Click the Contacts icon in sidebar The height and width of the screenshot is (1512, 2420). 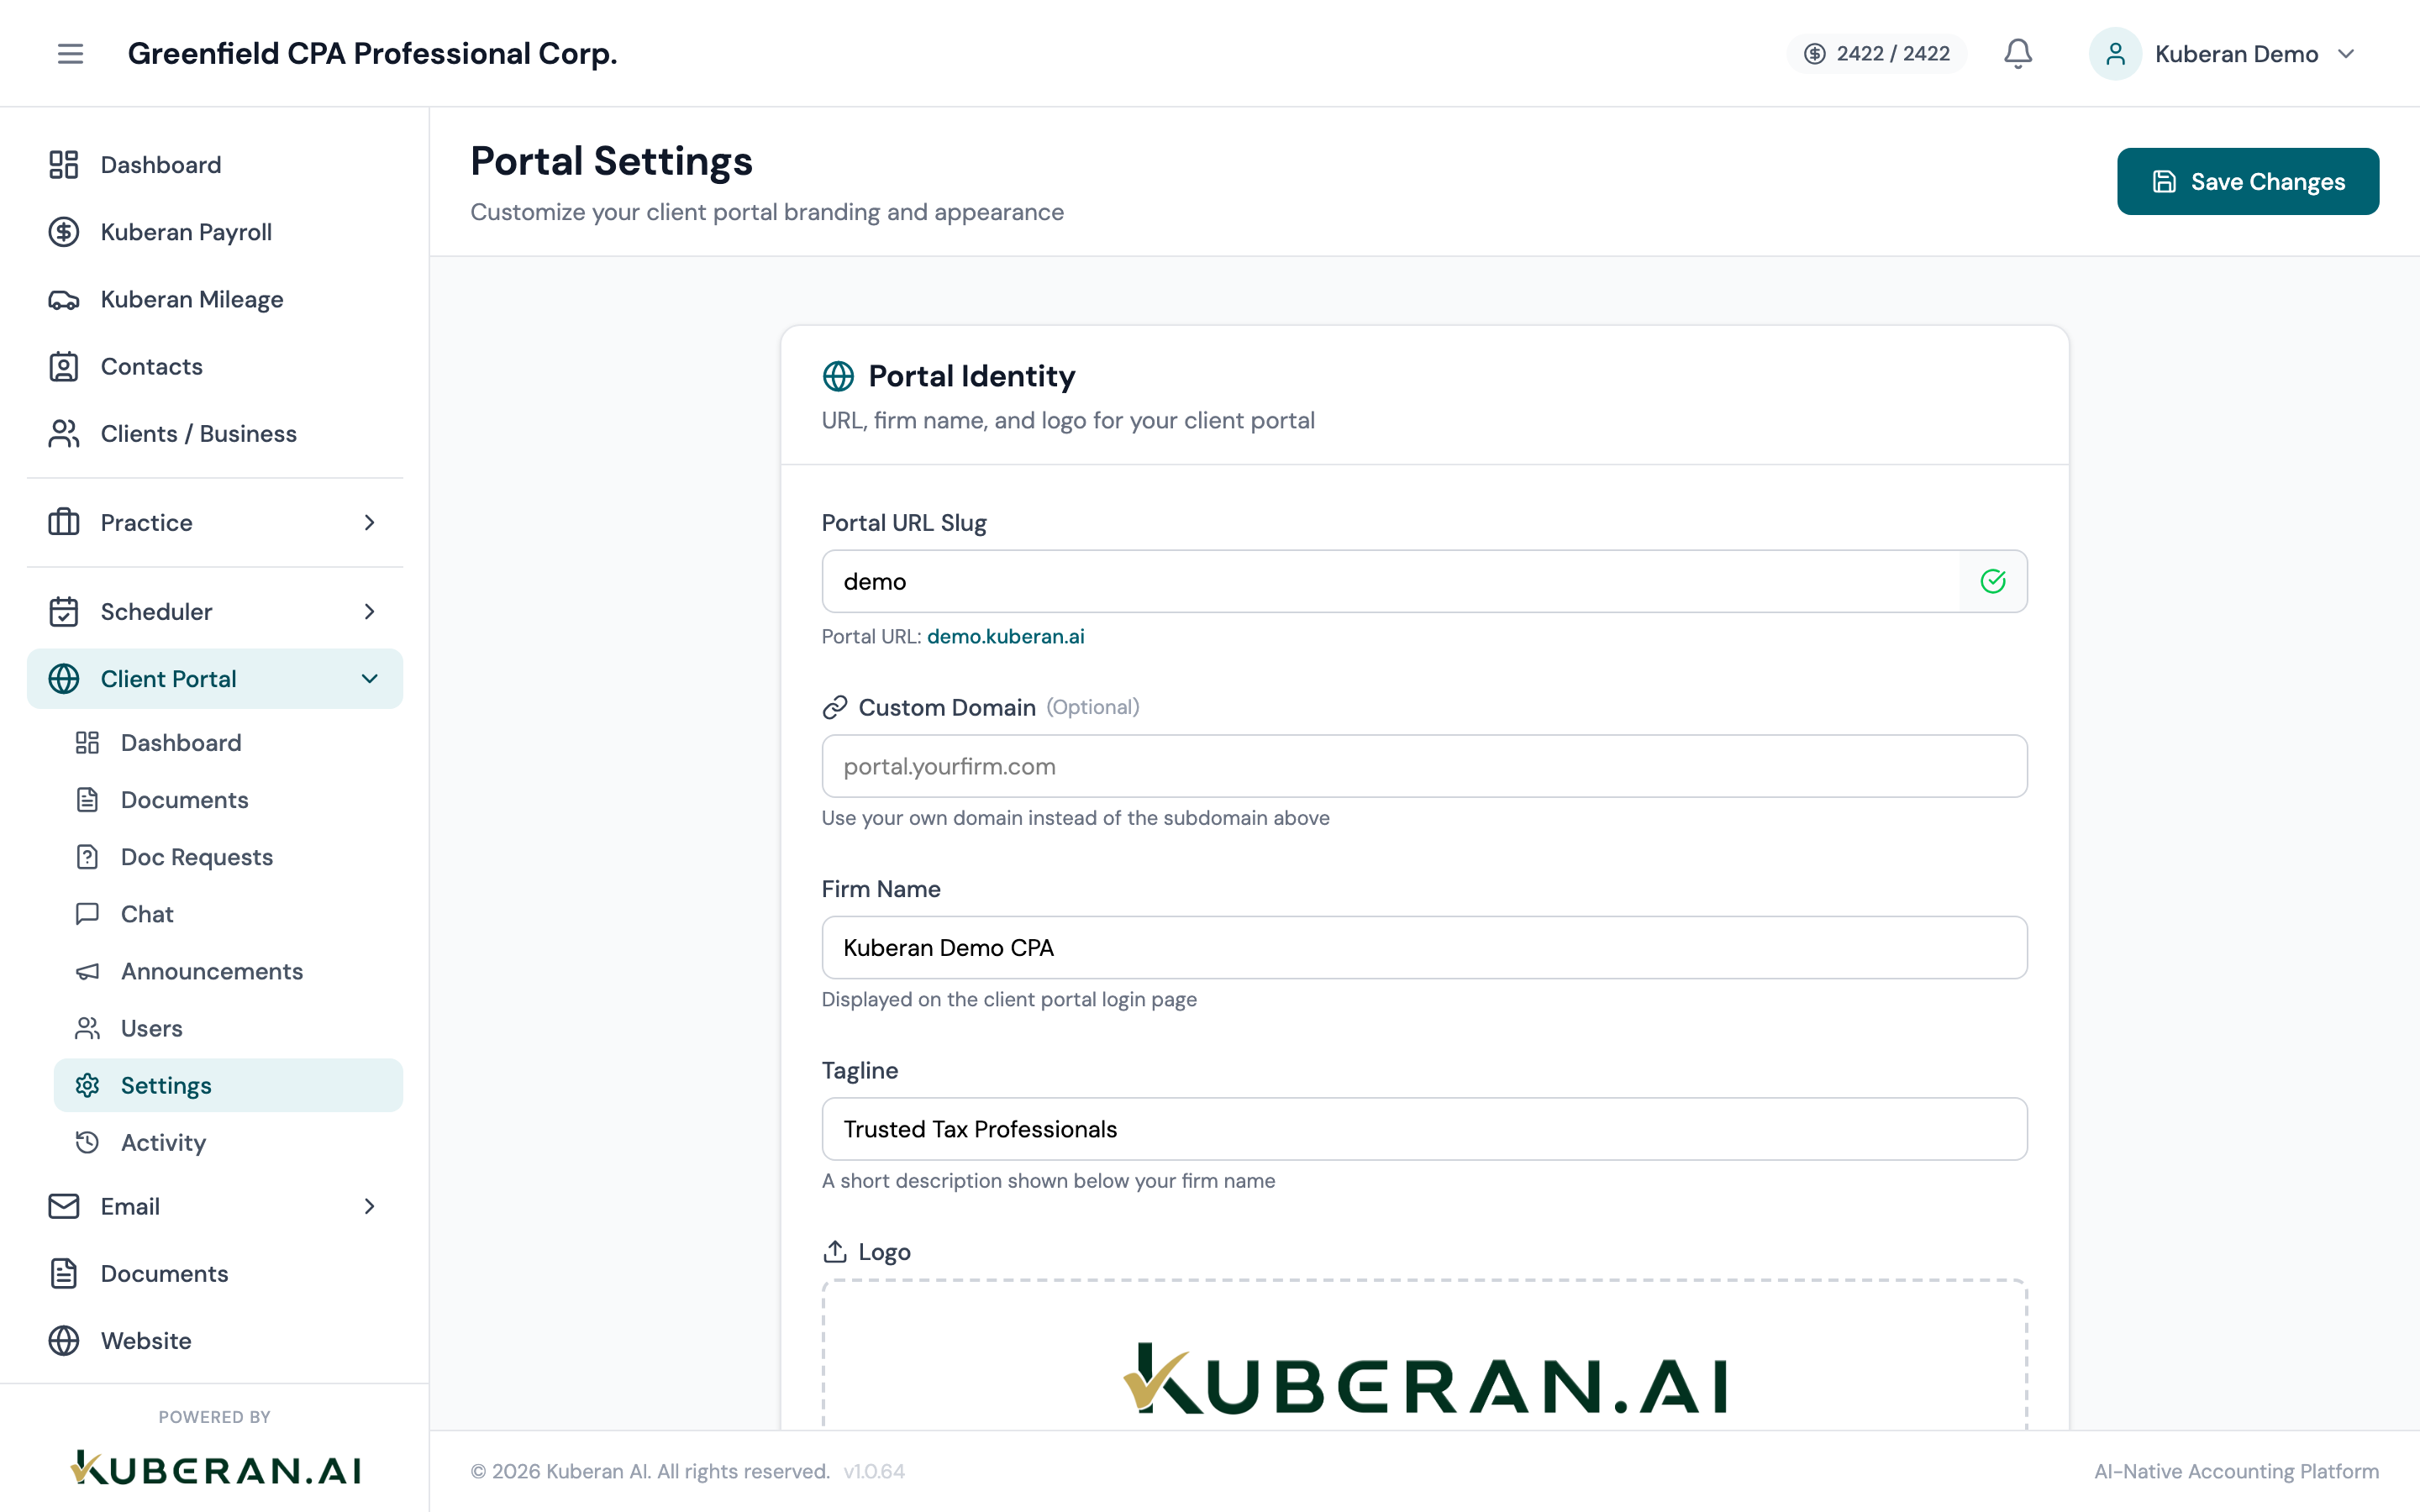tap(64, 366)
